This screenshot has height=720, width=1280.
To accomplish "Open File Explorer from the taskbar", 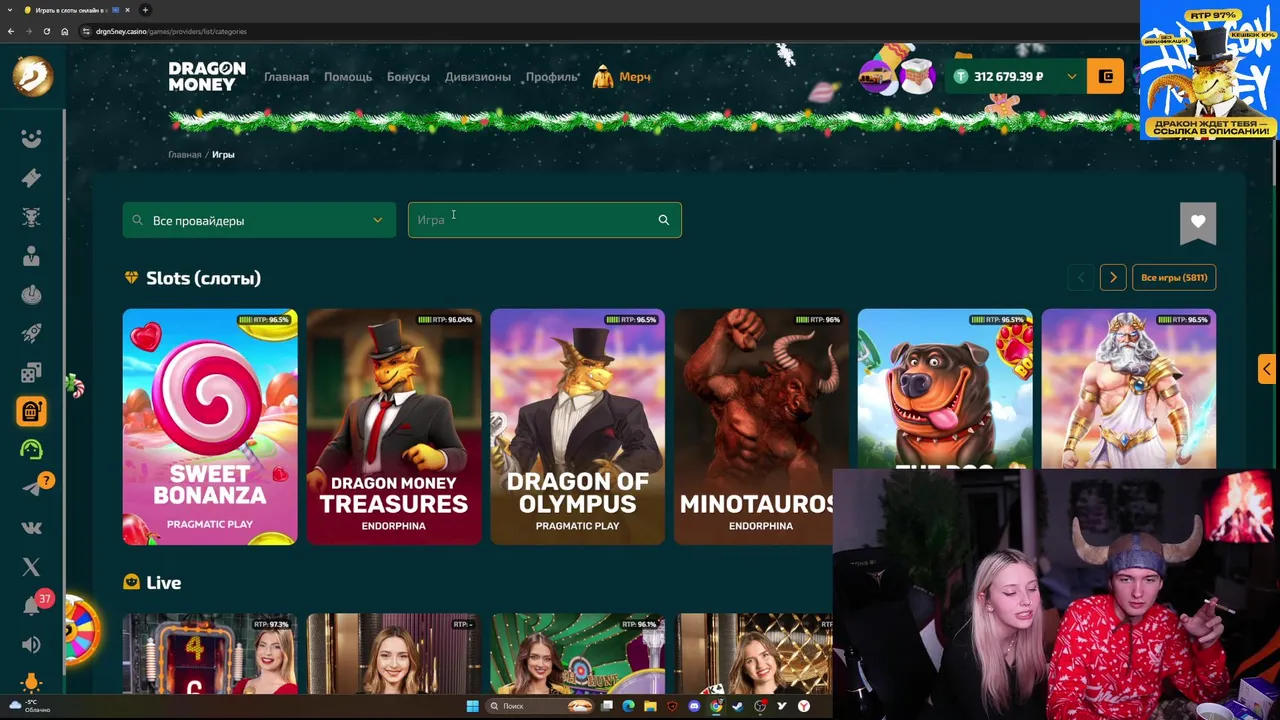I will click(x=650, y=706).
